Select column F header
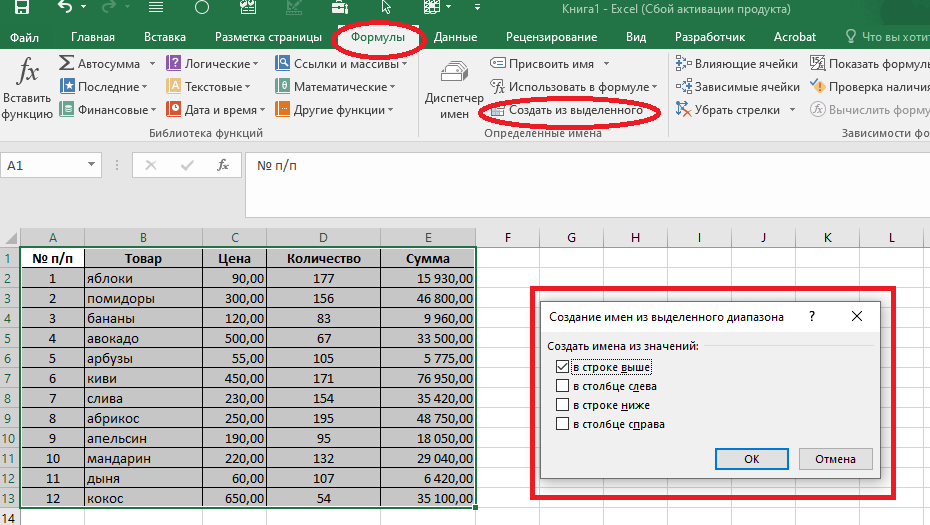930x525 pixels. tap(508, 238)
